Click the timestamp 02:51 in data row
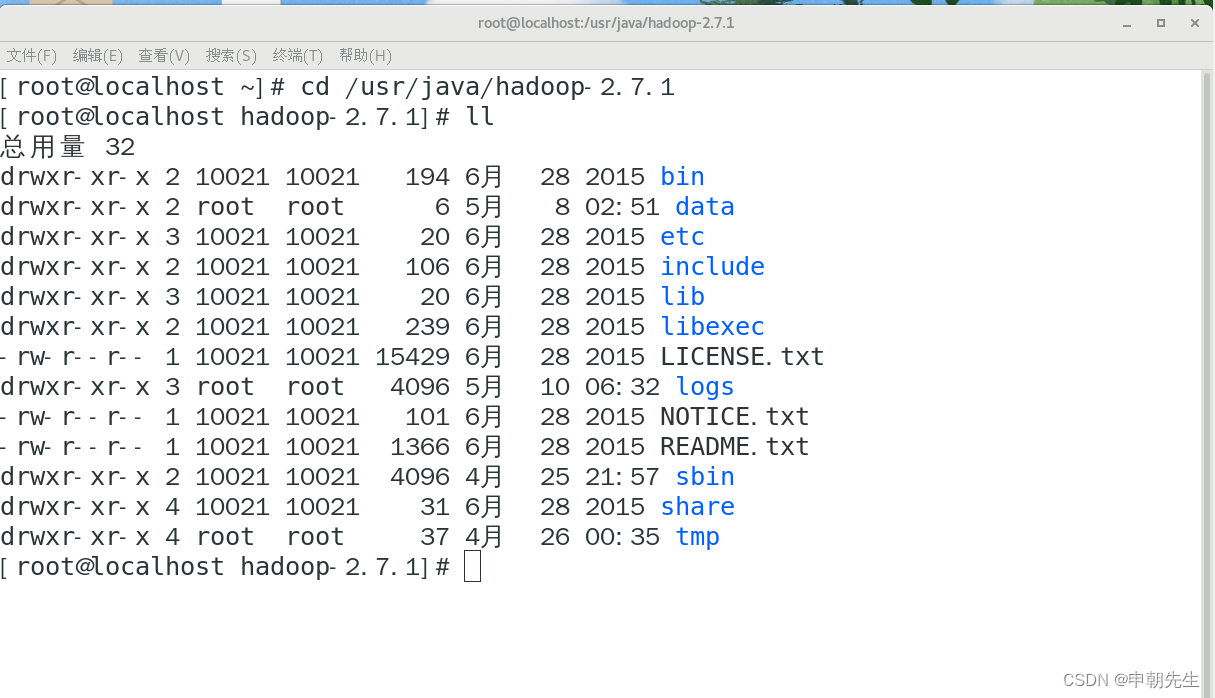The image size is (1215, 698). [x=622, y=207]
